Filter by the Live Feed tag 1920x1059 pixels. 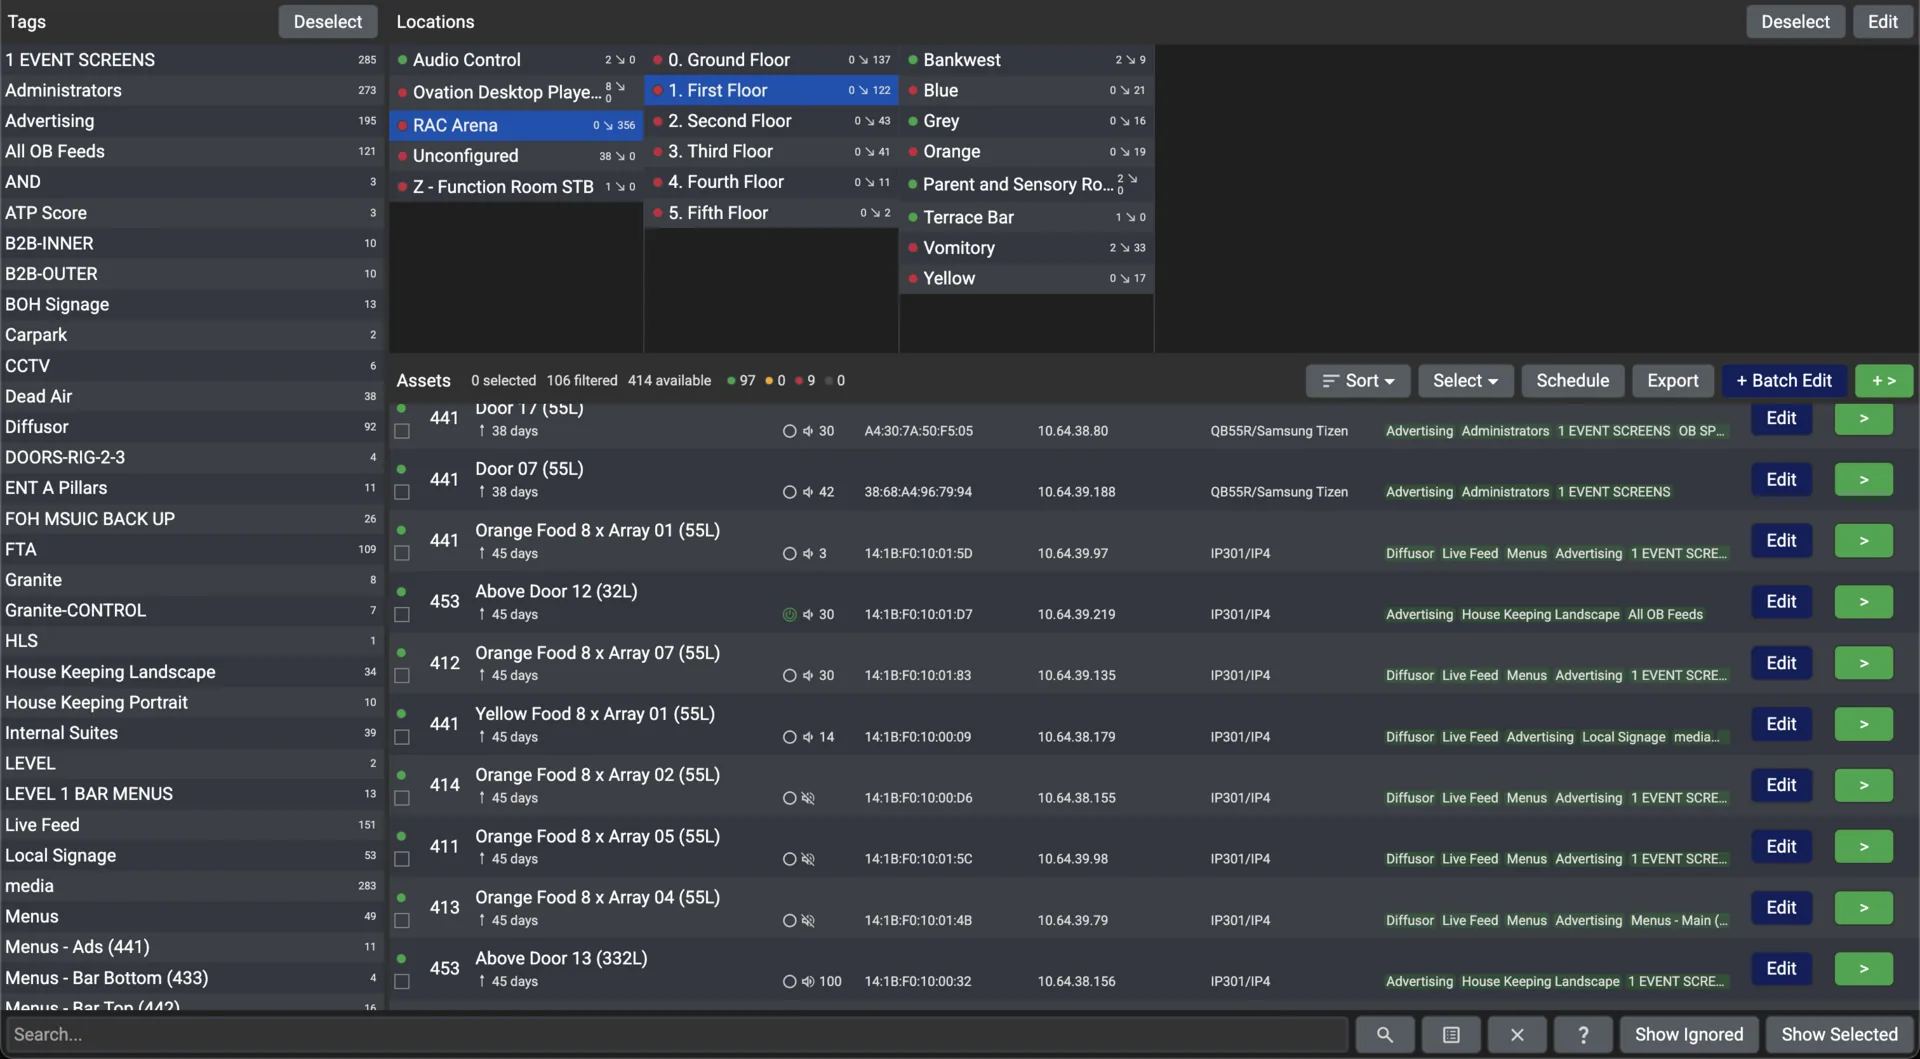[x=191, y=825]
